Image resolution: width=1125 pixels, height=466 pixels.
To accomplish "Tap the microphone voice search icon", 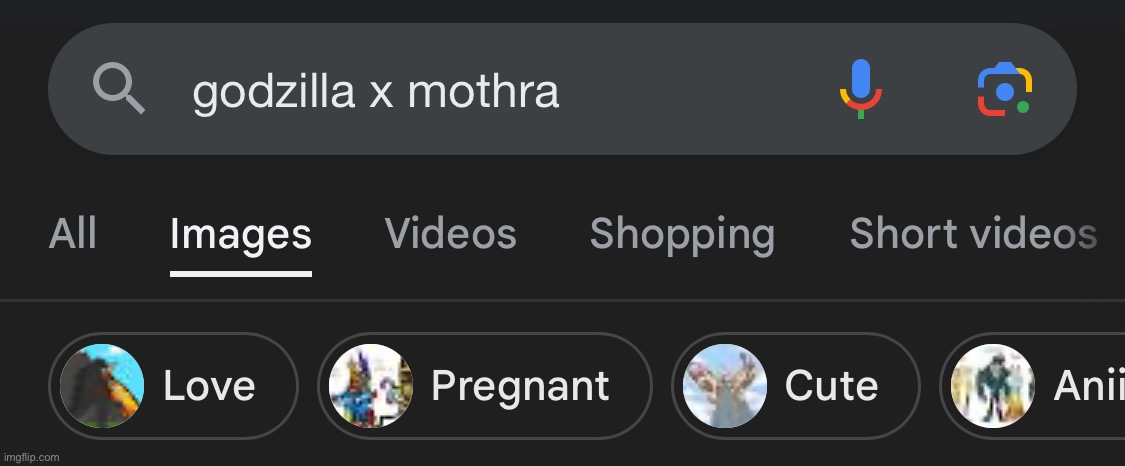I will [x=860, y=89].
